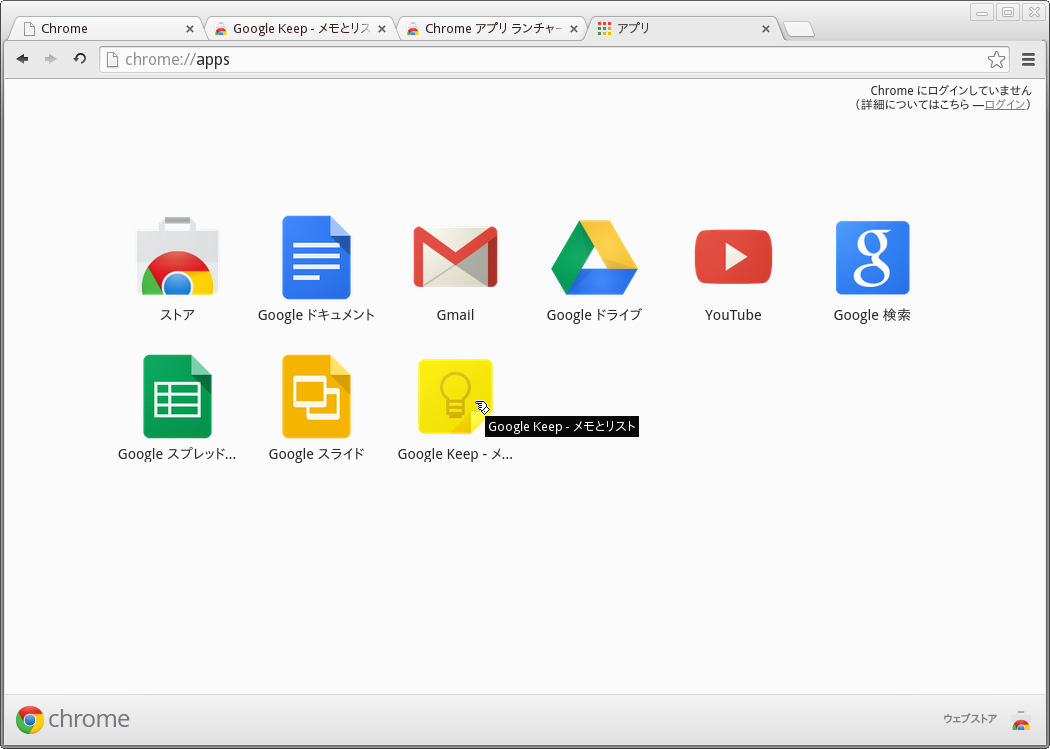Click the Google 検索 label
The width and height of the screenshot is (1050, 749).
(x=872, y=315)
